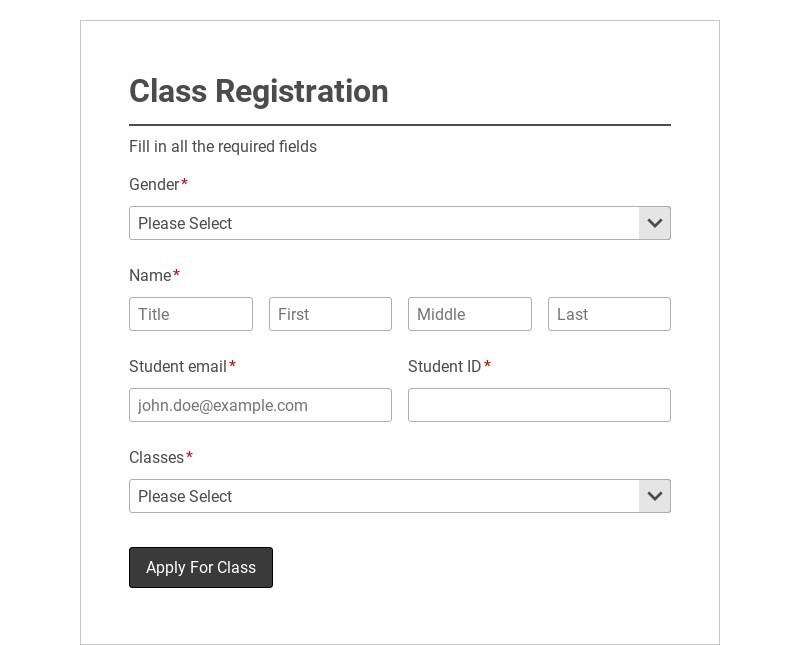Focus the Student ID text box

pyautogui.click(x=539, y=405)
